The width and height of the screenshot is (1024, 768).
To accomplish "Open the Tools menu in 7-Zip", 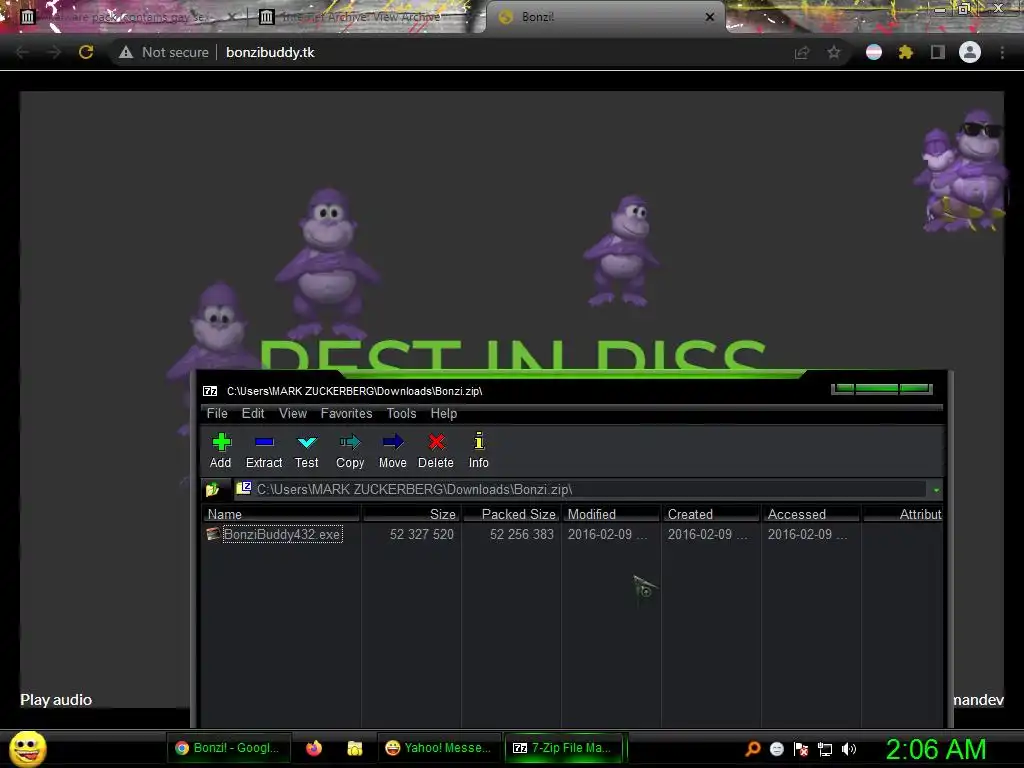I will pos(401,413).
